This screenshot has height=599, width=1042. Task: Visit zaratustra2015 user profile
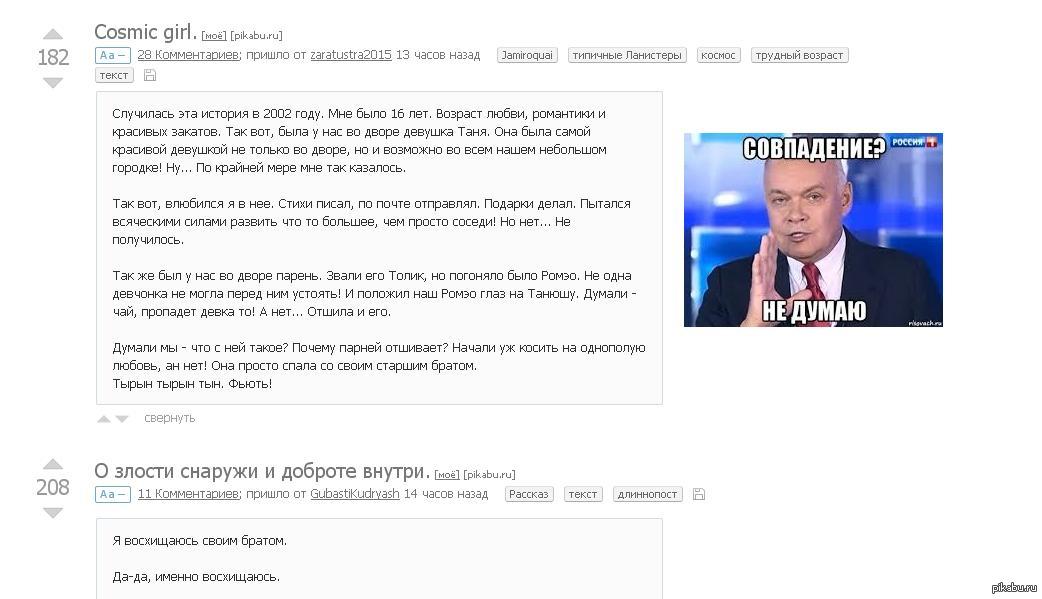350,55
